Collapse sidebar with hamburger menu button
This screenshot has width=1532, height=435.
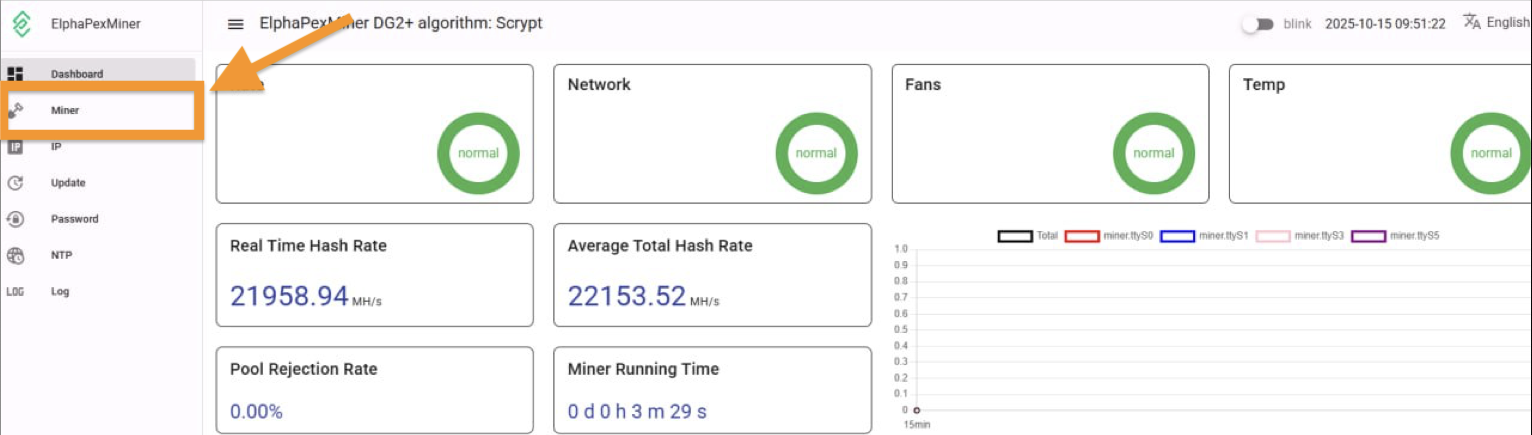pyautogui.click(x=236, y=24)
